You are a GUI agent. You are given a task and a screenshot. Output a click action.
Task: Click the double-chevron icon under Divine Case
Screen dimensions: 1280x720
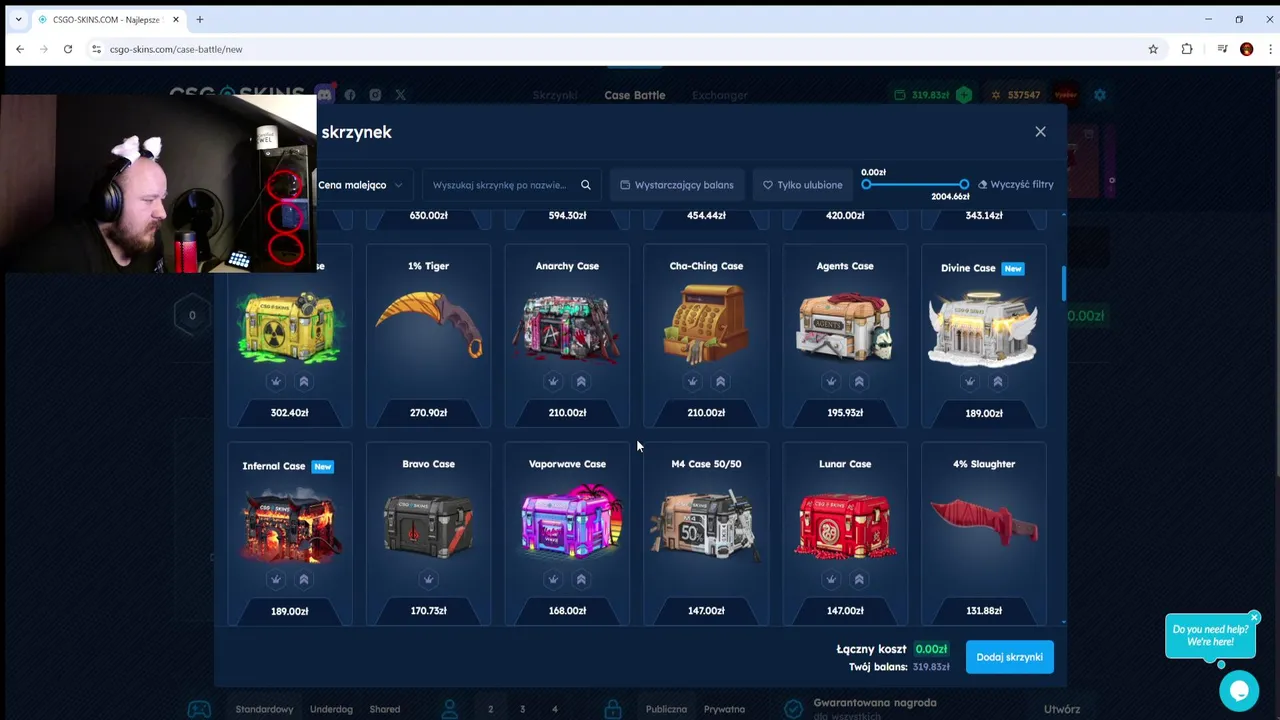pos(998,381)
